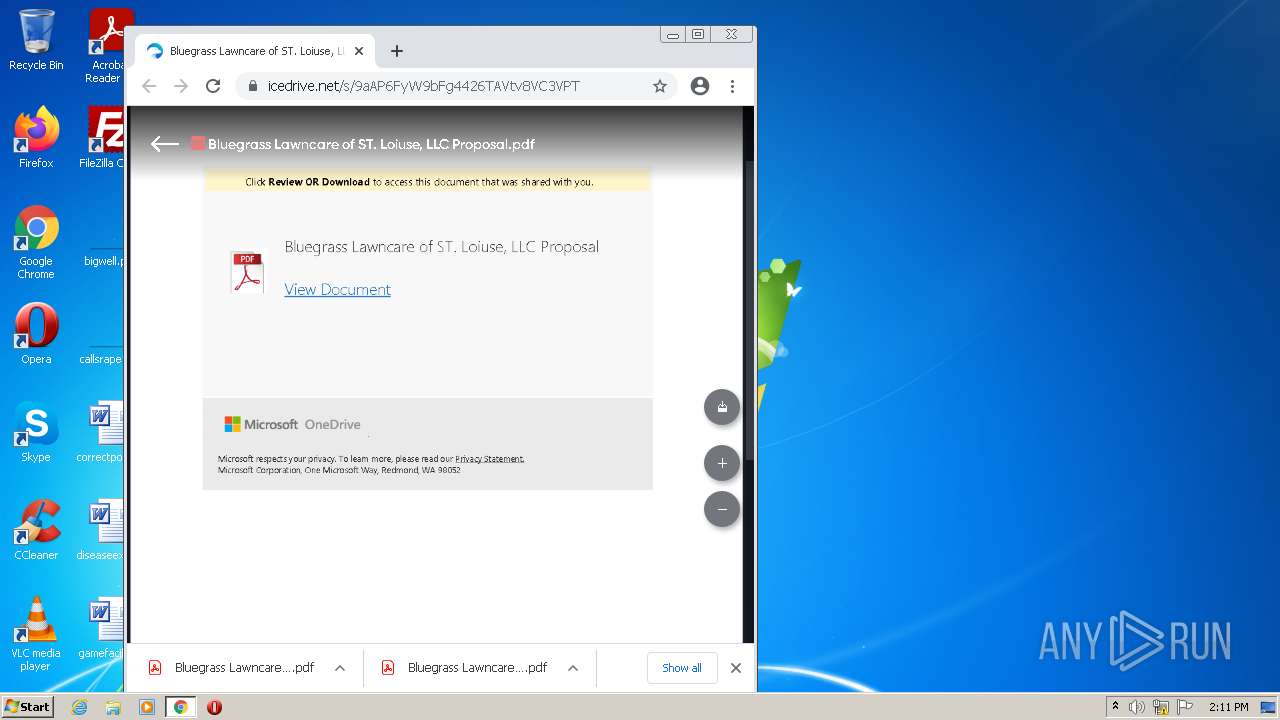Open Acrobat Reader desktop shortcut
This screenshot has height=720, width=1280.
tap(108, 45)
